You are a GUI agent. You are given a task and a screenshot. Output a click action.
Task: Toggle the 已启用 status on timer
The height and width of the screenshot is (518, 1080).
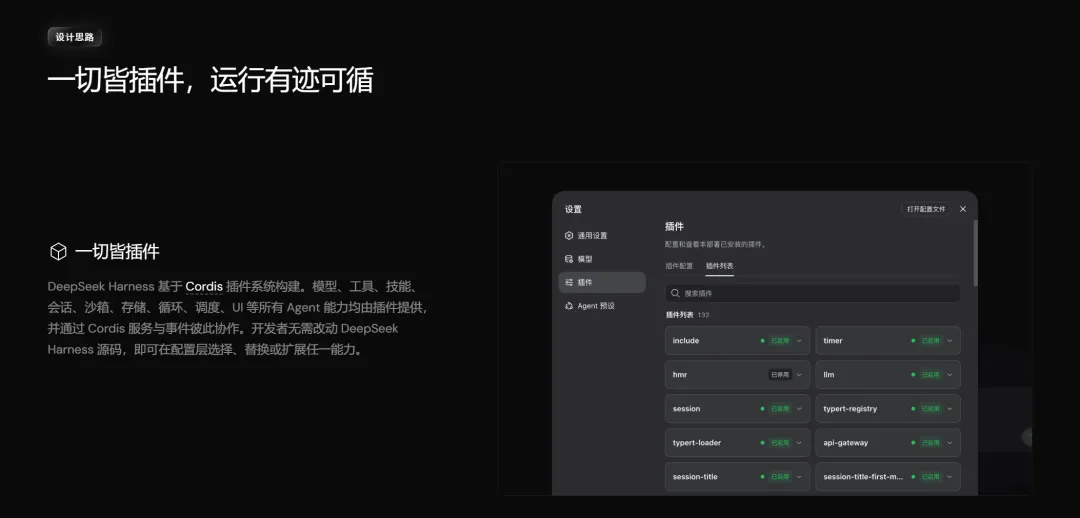tap(931, 340)
